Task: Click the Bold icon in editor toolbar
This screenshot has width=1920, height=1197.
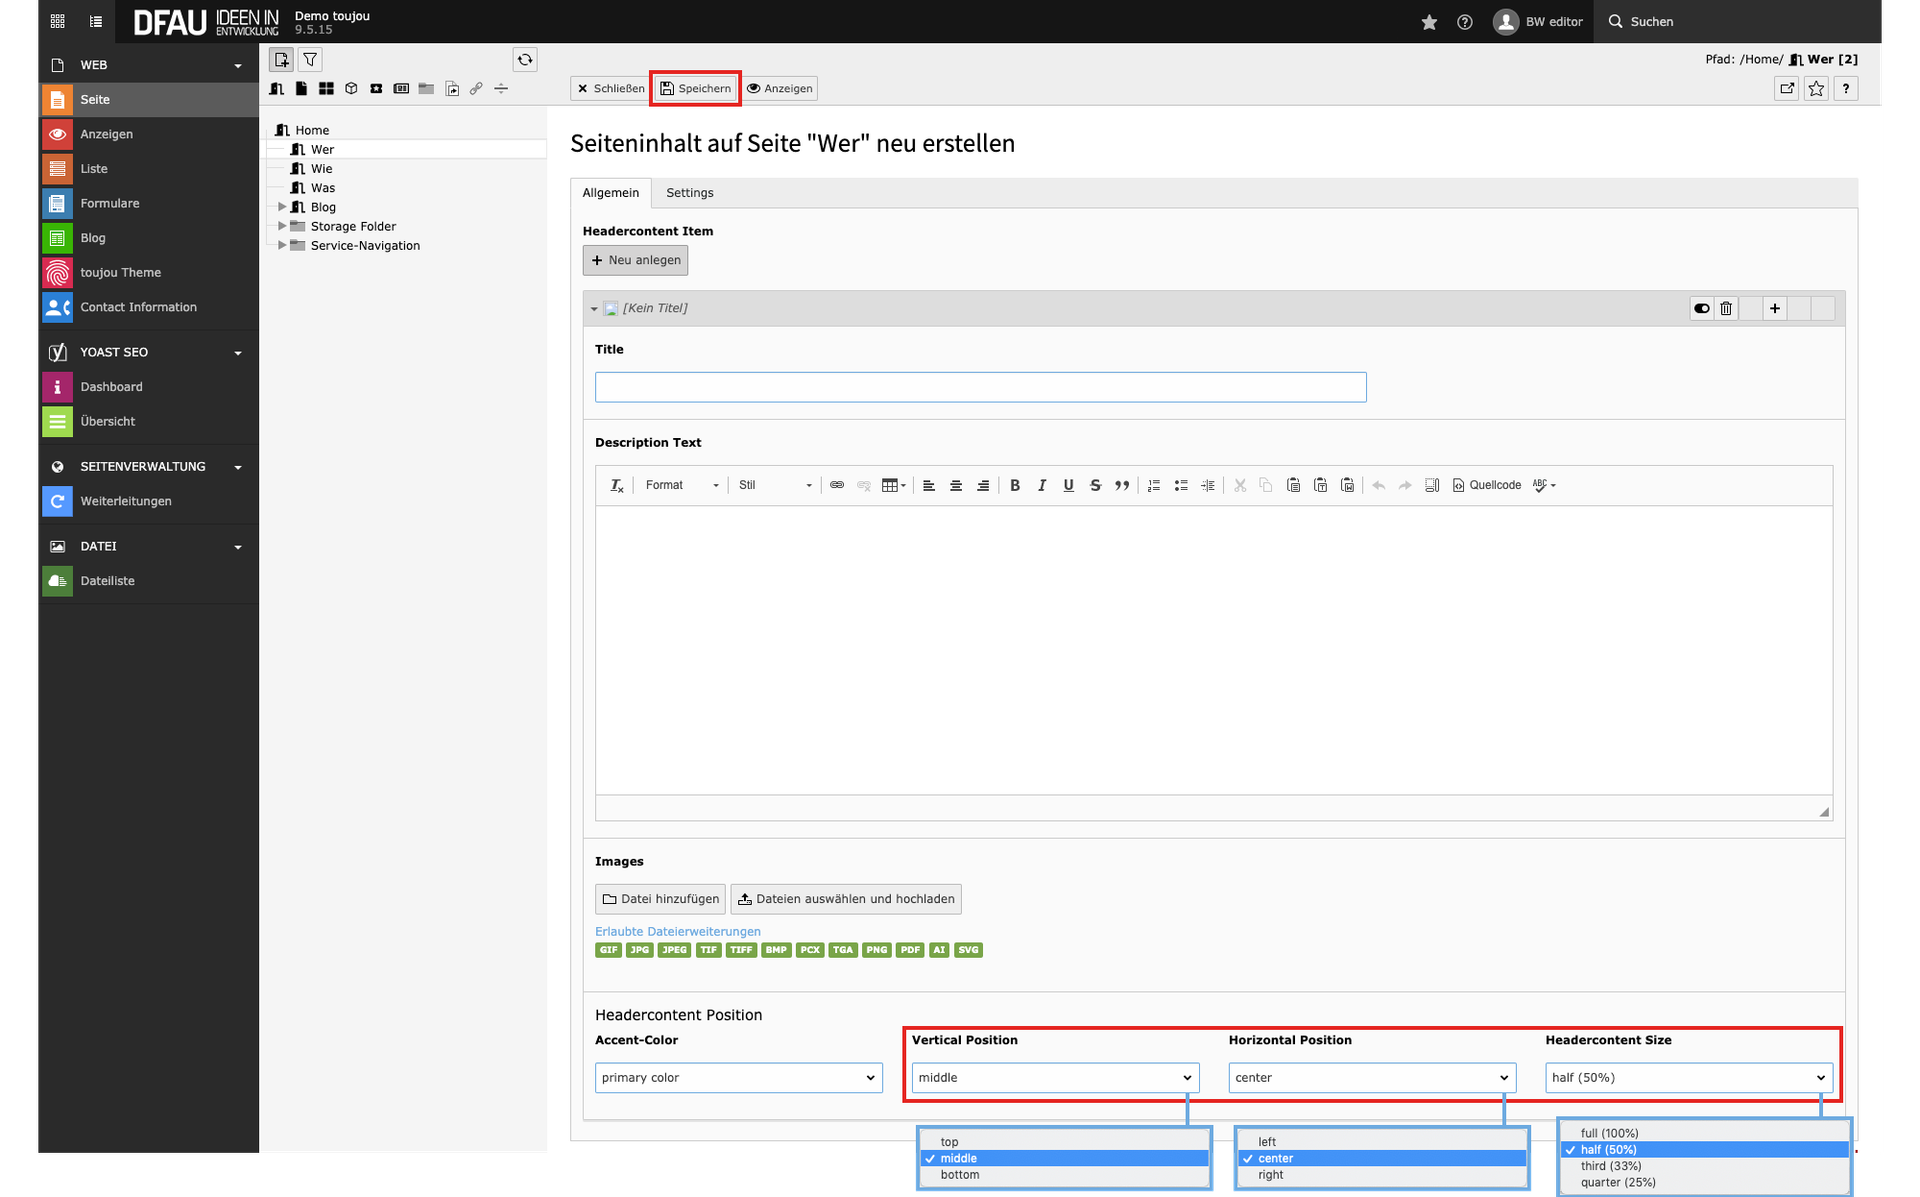Action: (1015, 485)
